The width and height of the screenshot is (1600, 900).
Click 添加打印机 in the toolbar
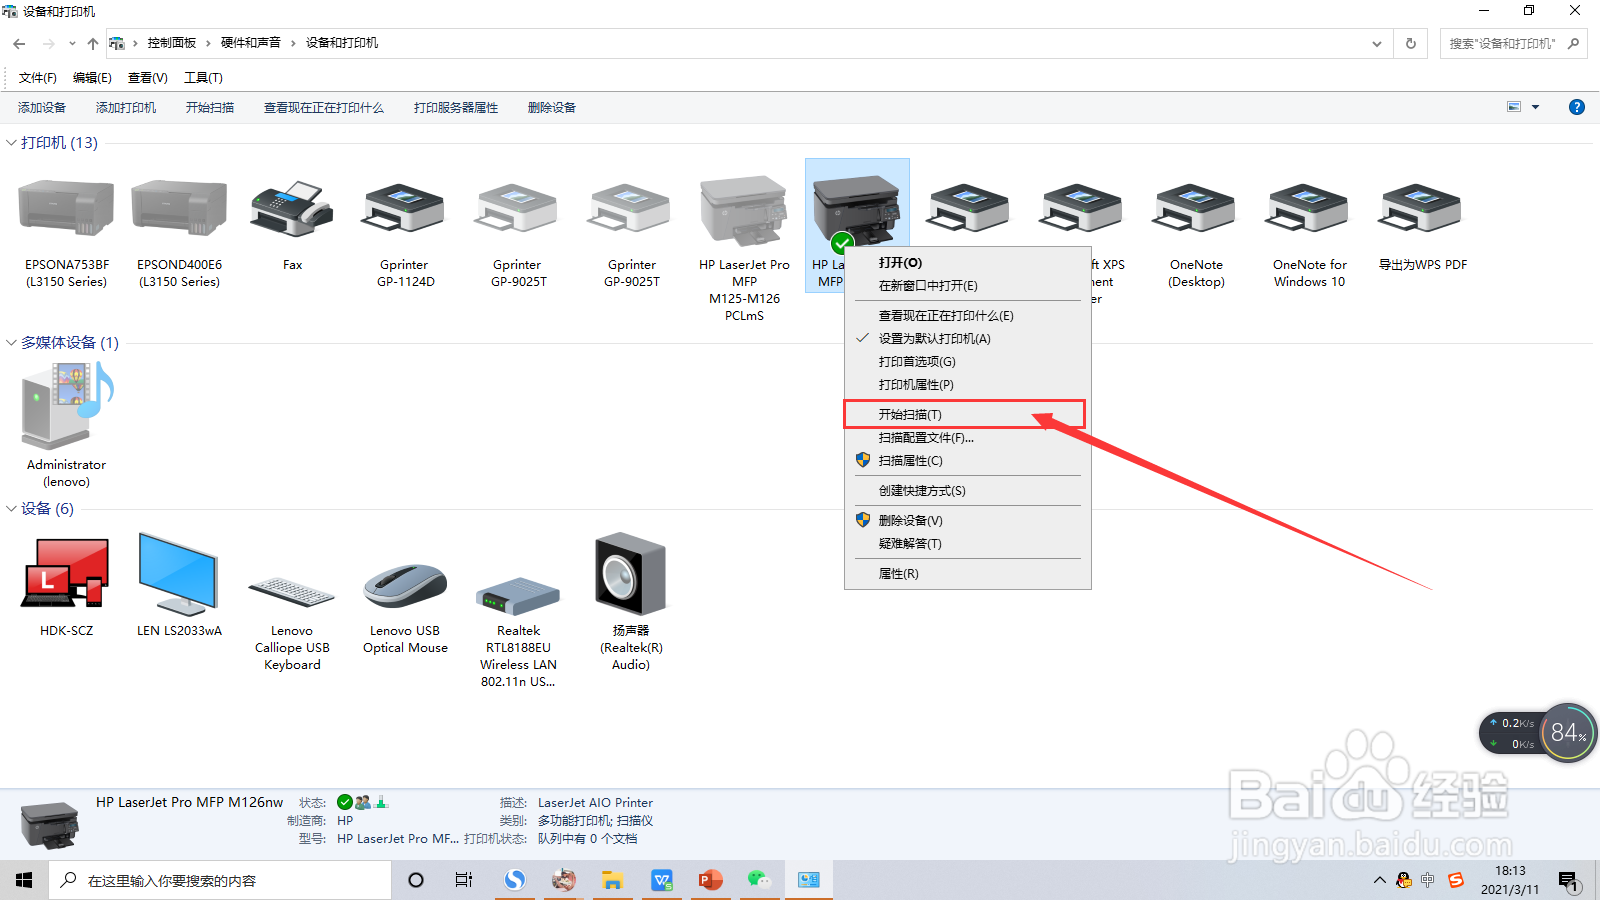(x=126, y=107)
